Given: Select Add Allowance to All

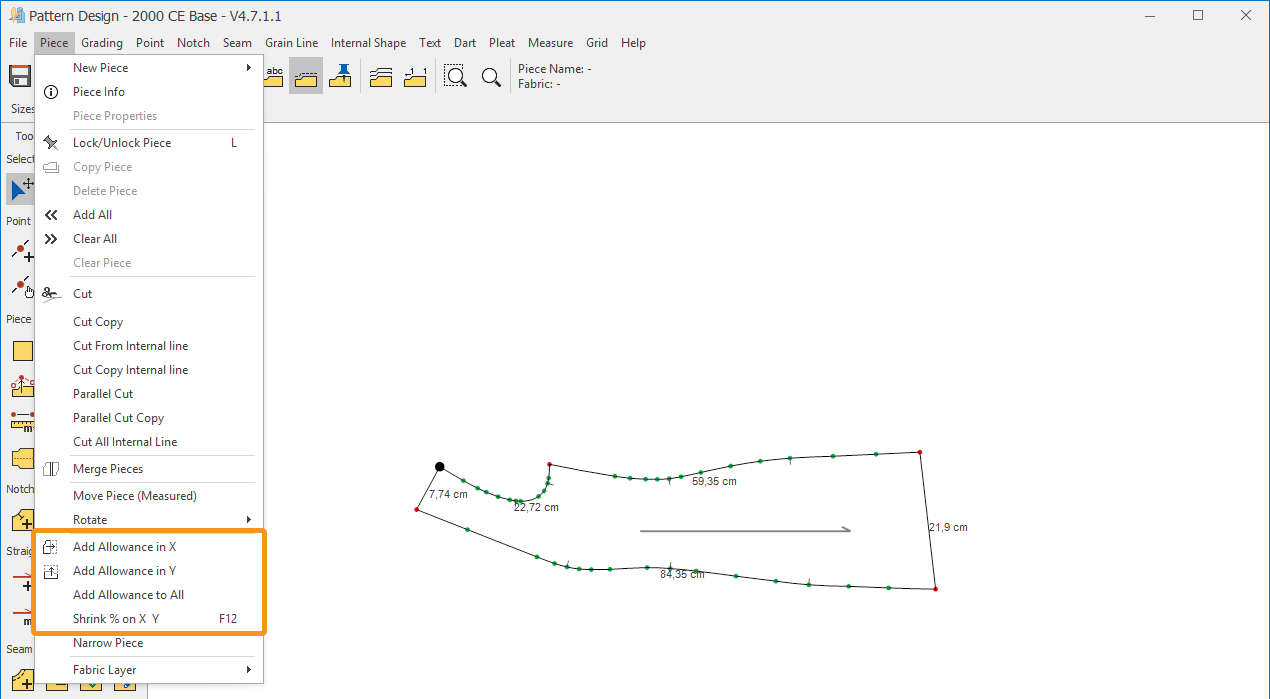Looking at the screenshot, I should pyautogui.click(x=128, y=595).
